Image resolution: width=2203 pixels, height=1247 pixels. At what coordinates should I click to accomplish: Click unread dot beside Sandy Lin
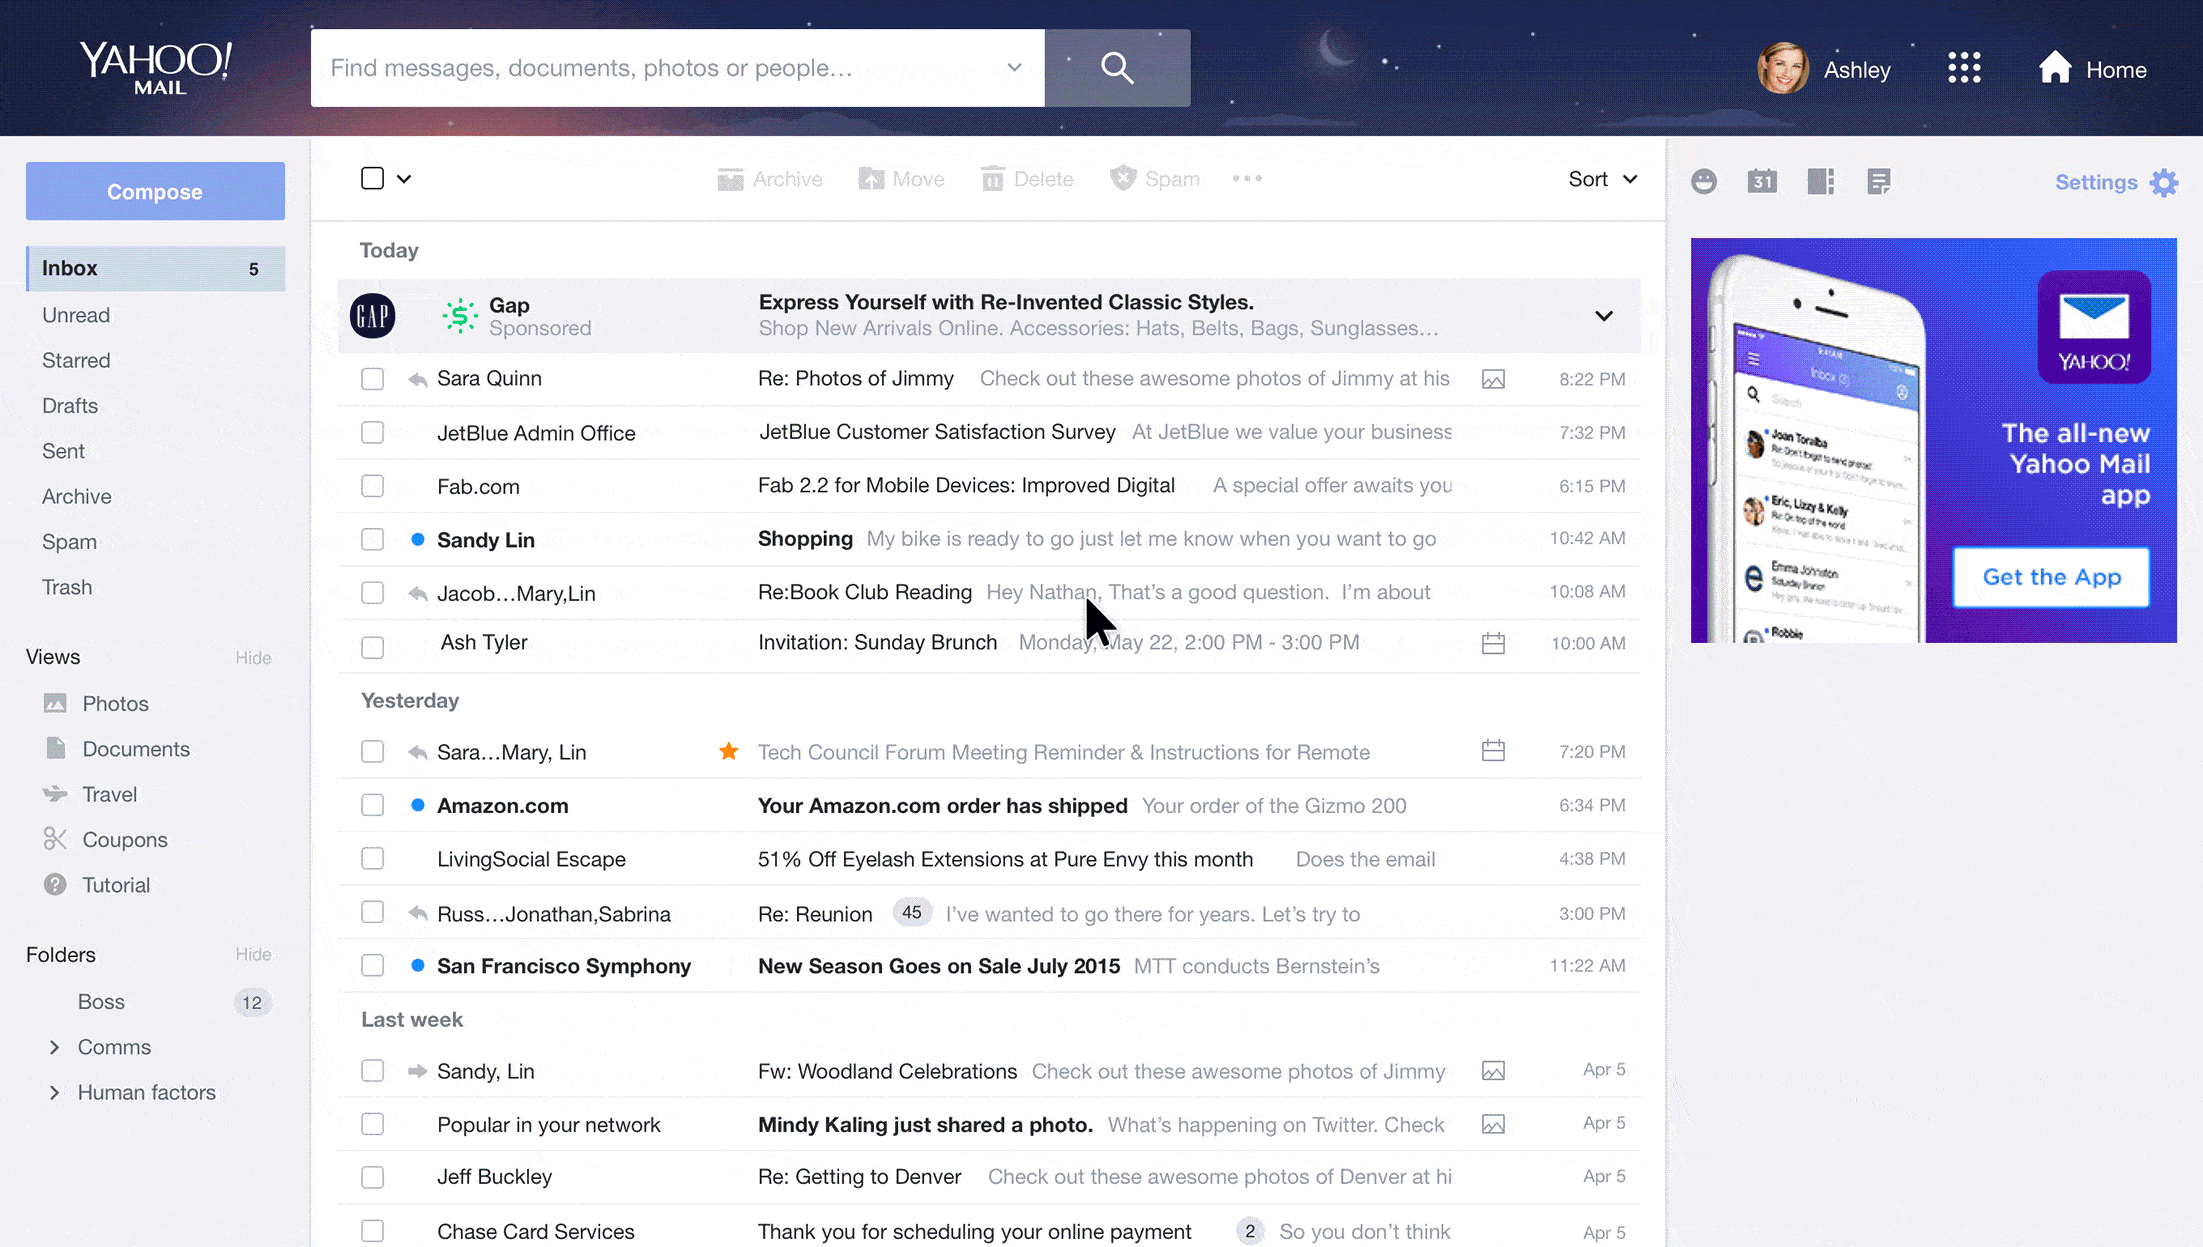(418, 539)
